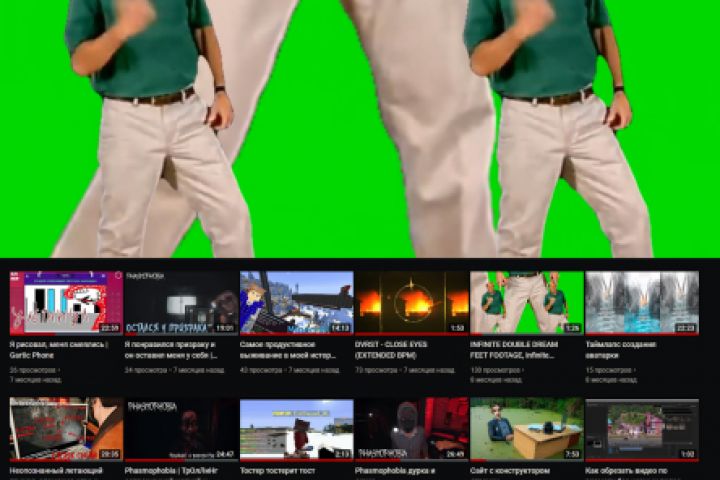Open the thumbnail with a desk in a swamp
The width and height of the screenshot is (720, 480).
click(x=527, y=429)
